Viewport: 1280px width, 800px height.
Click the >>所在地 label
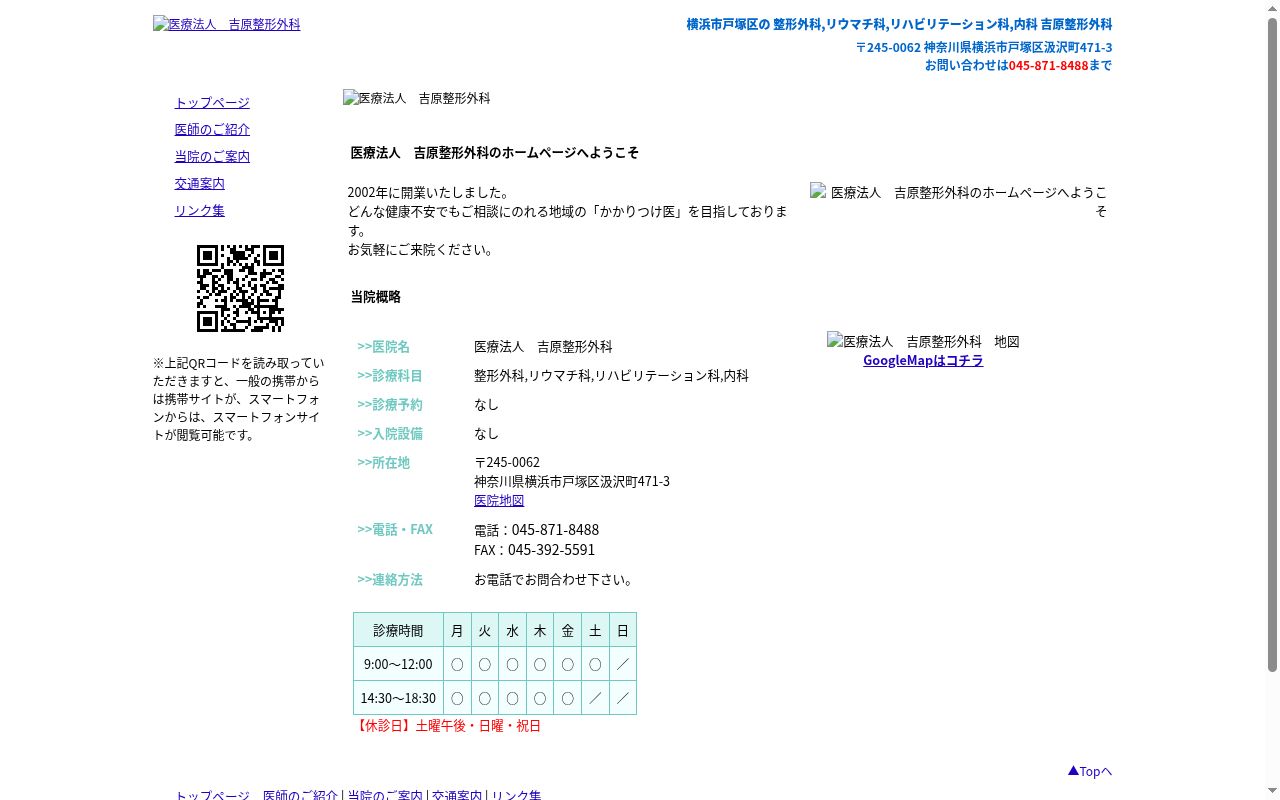[x=384, y=462]
